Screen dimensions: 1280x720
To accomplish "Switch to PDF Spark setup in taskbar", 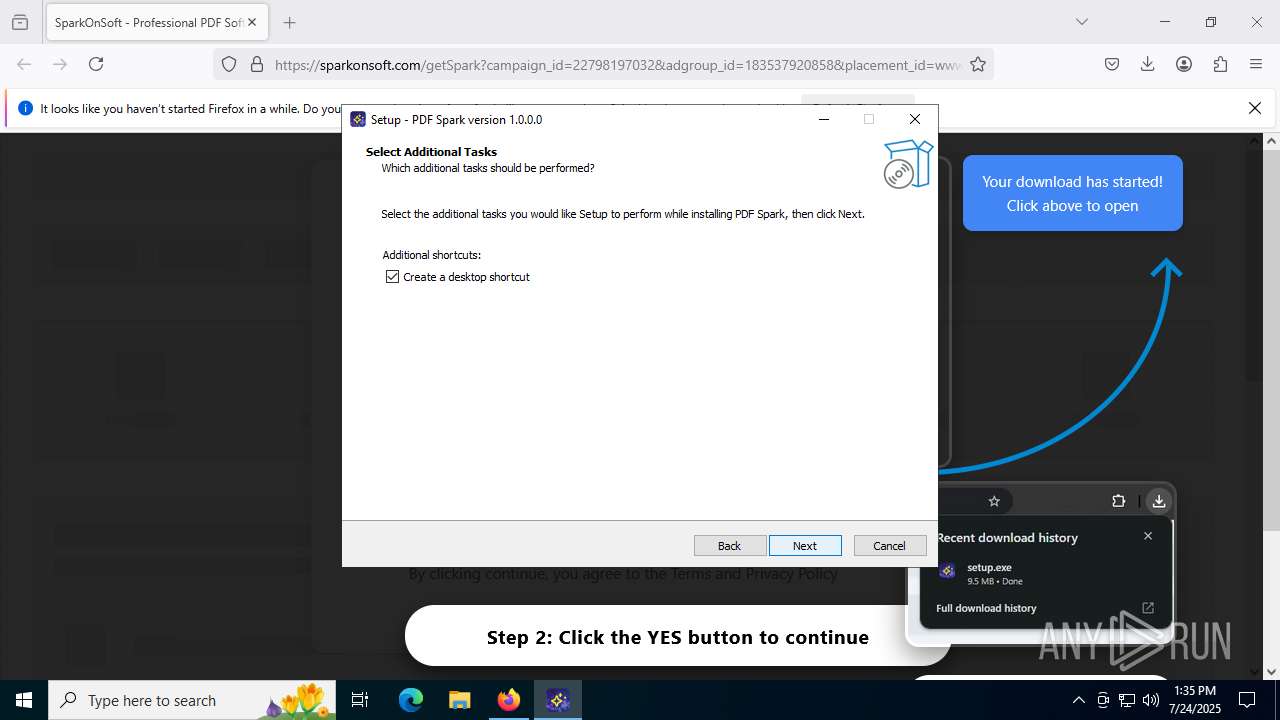I will click(558, 700).
